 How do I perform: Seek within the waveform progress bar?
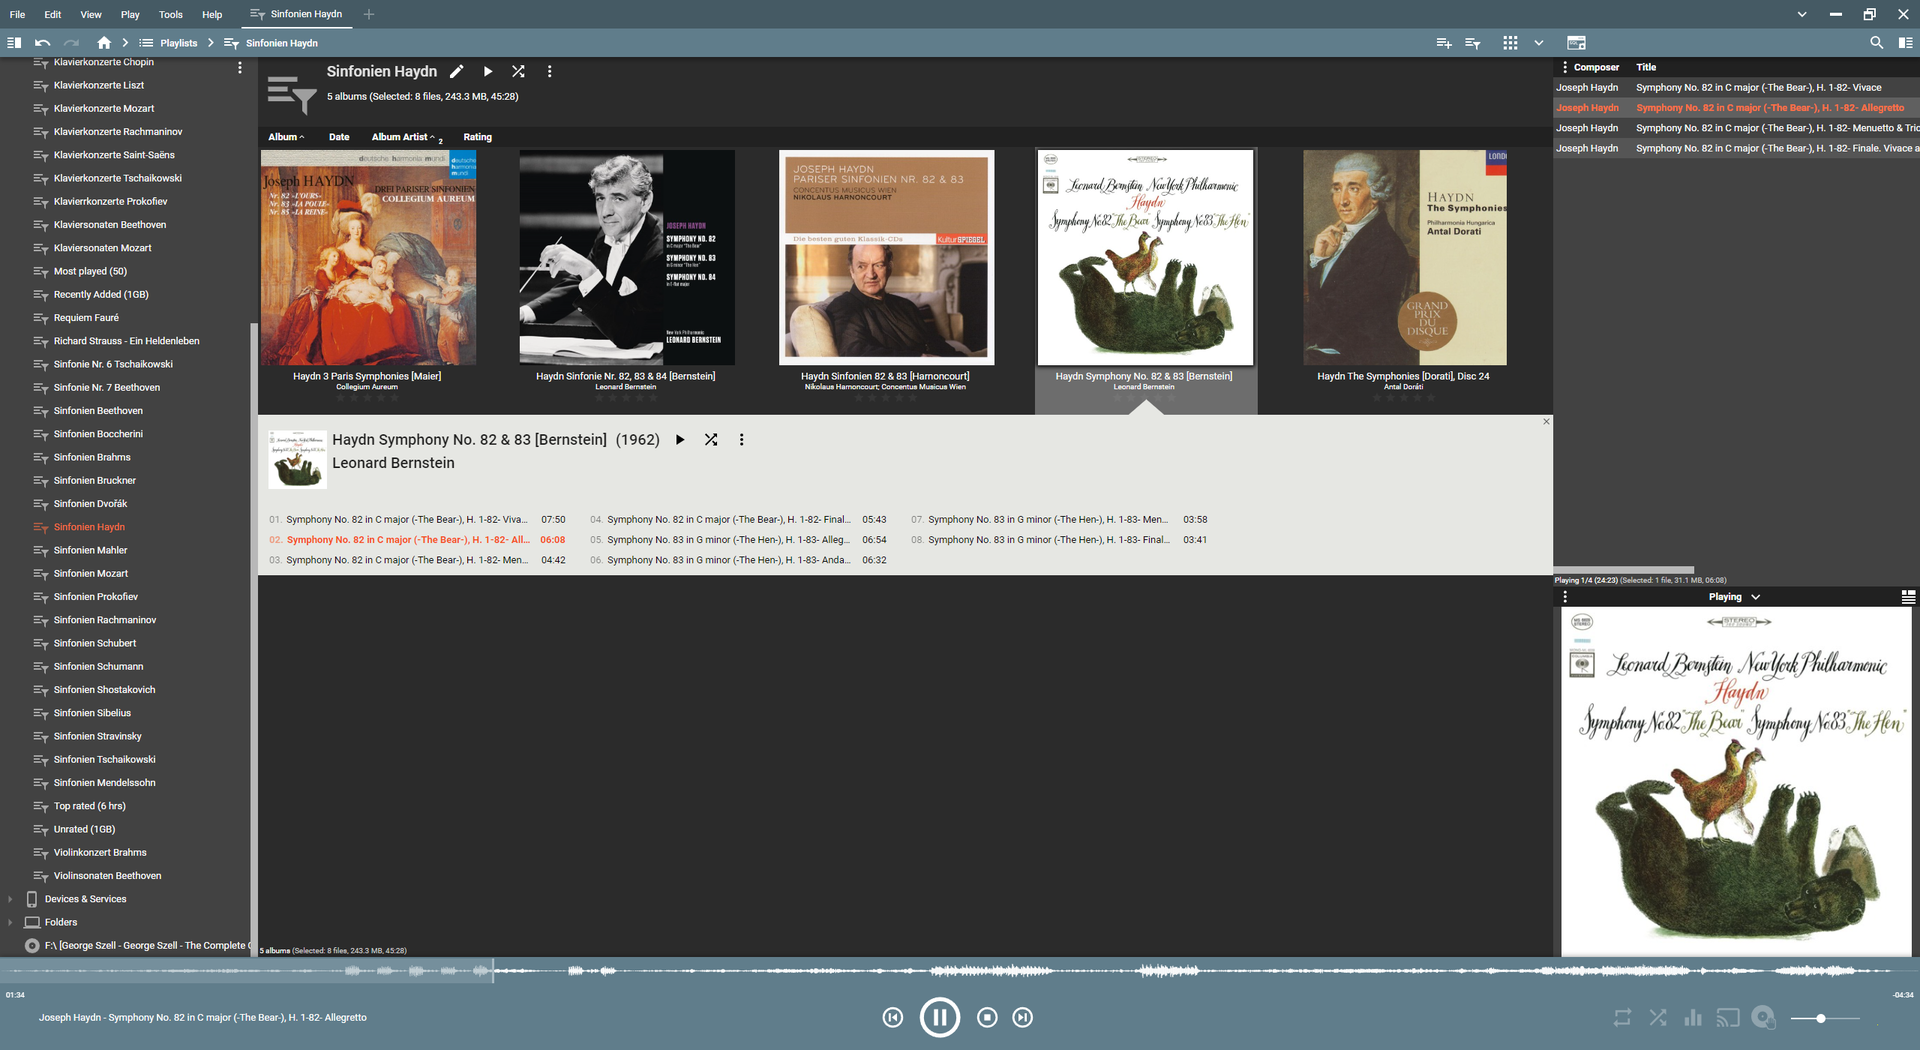pos(960,970)
